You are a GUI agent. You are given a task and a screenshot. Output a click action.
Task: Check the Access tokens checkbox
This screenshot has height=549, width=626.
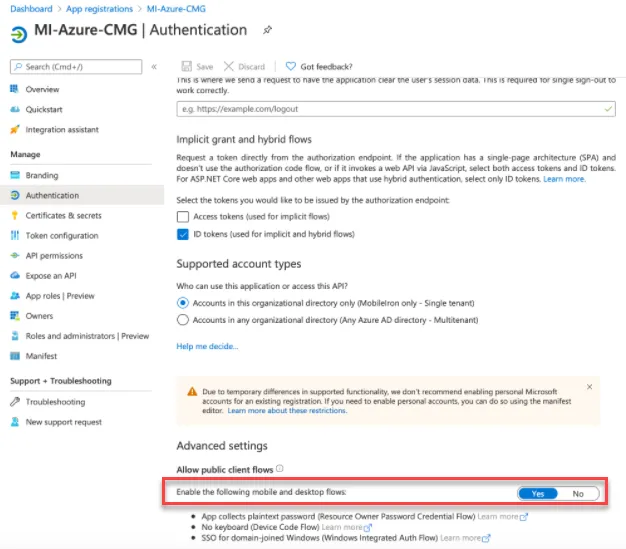pyautogui.click(x=183, y=216)
